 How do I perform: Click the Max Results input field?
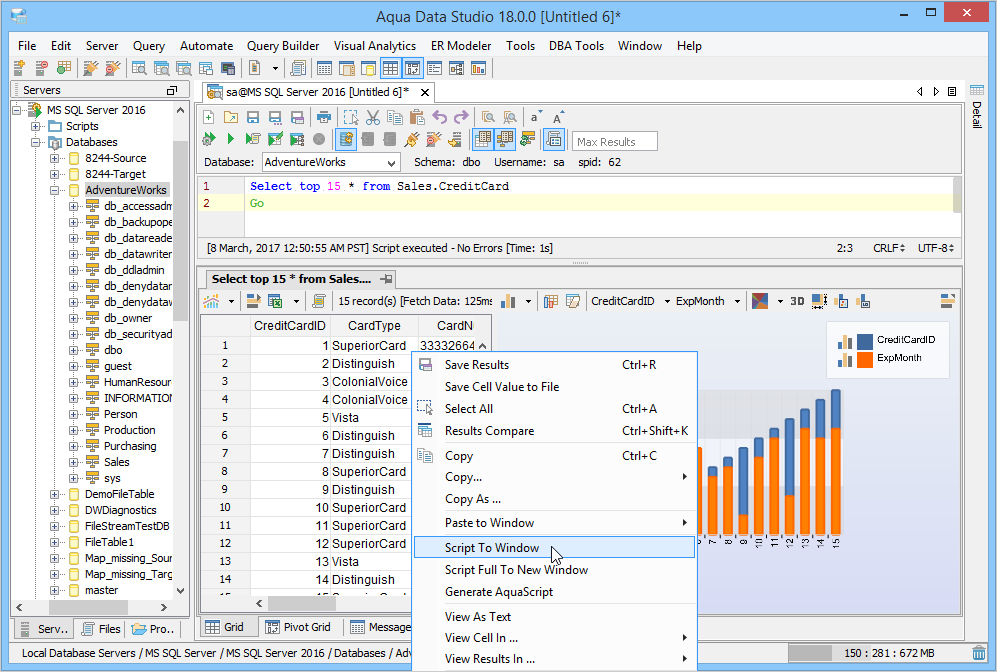(615, 142)
